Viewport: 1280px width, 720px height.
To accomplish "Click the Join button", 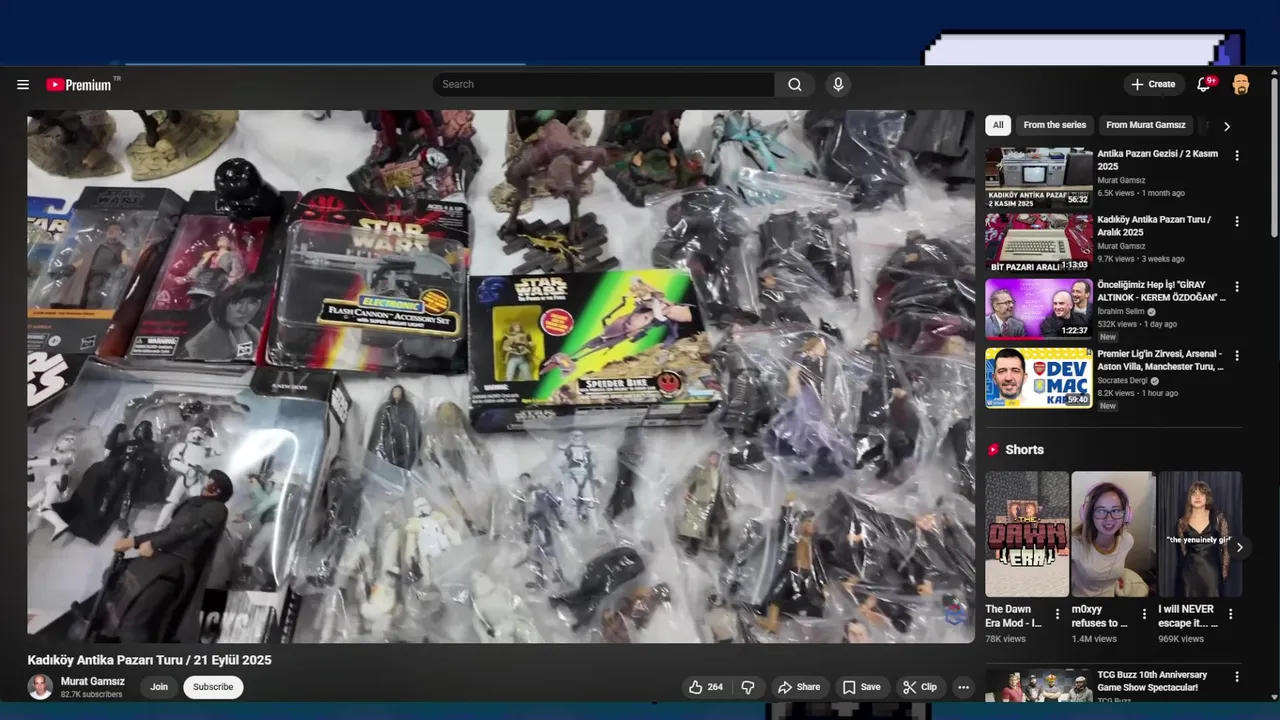I will [x=159, y=687].
